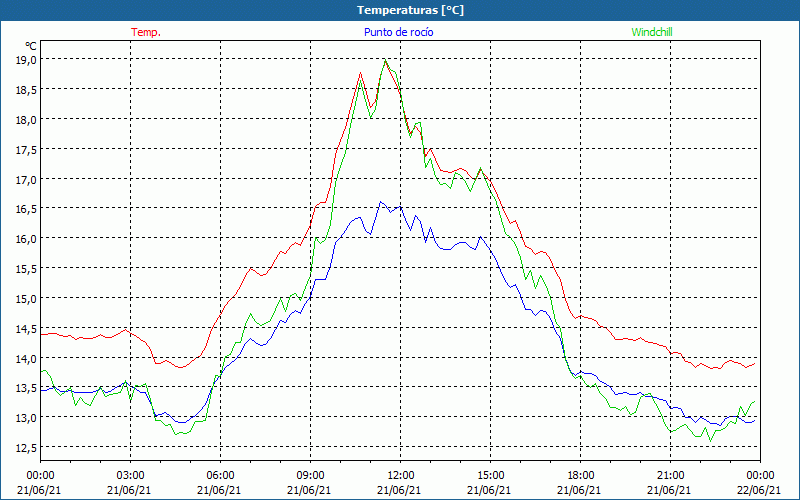Click the 09:00 time axis label
Viewport: 800px width, 500px height.
tap(310, 476)
